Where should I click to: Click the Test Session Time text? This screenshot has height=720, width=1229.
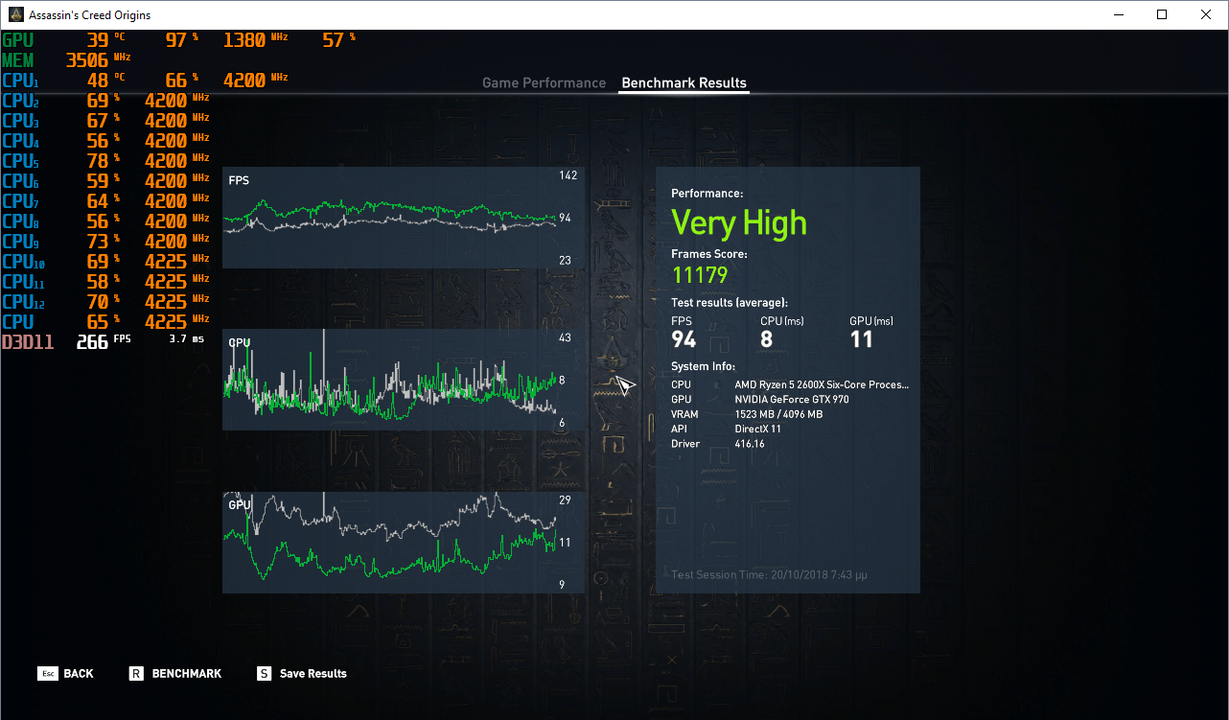point(769,575)
